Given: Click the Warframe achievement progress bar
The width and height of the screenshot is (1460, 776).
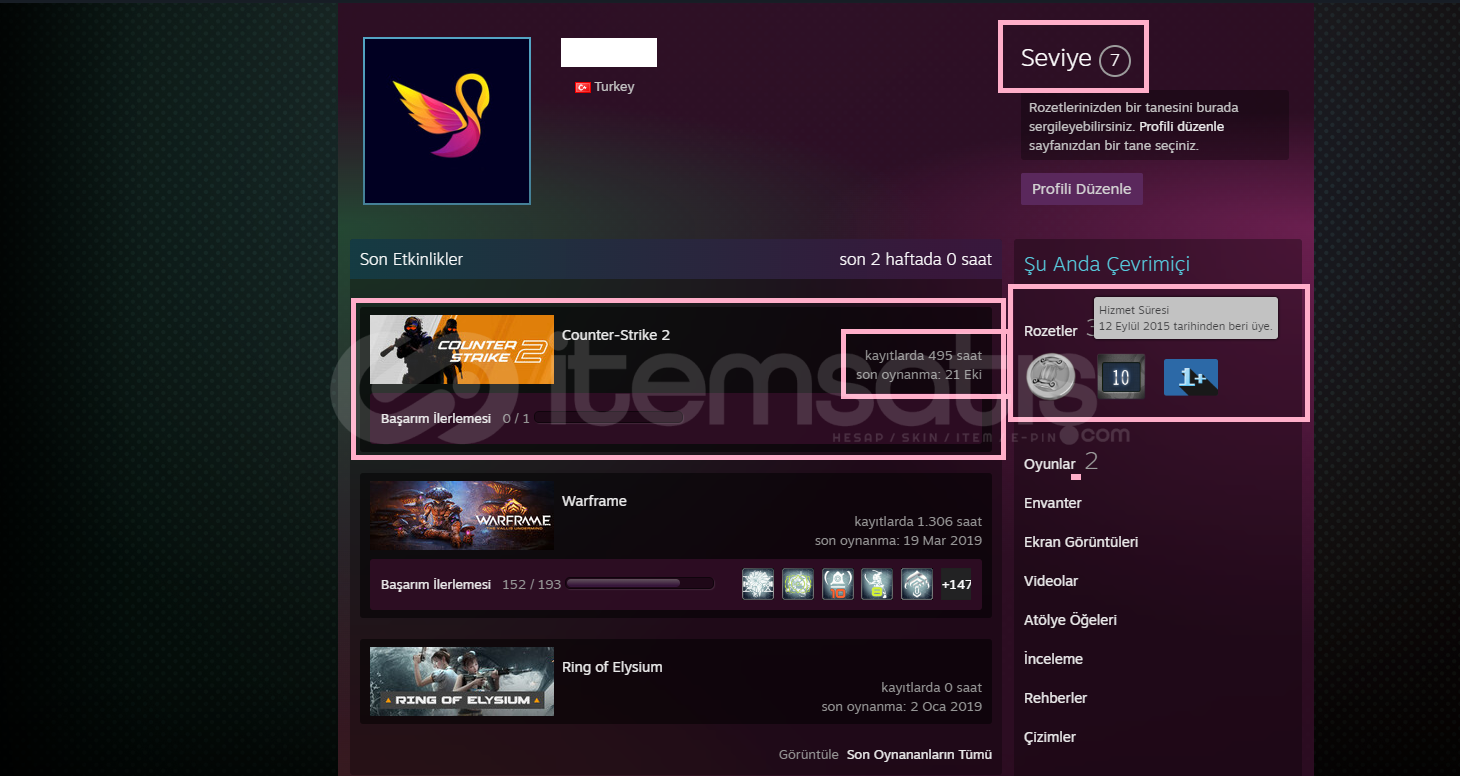Looking at the screenshot, I should tap(640, 584).
